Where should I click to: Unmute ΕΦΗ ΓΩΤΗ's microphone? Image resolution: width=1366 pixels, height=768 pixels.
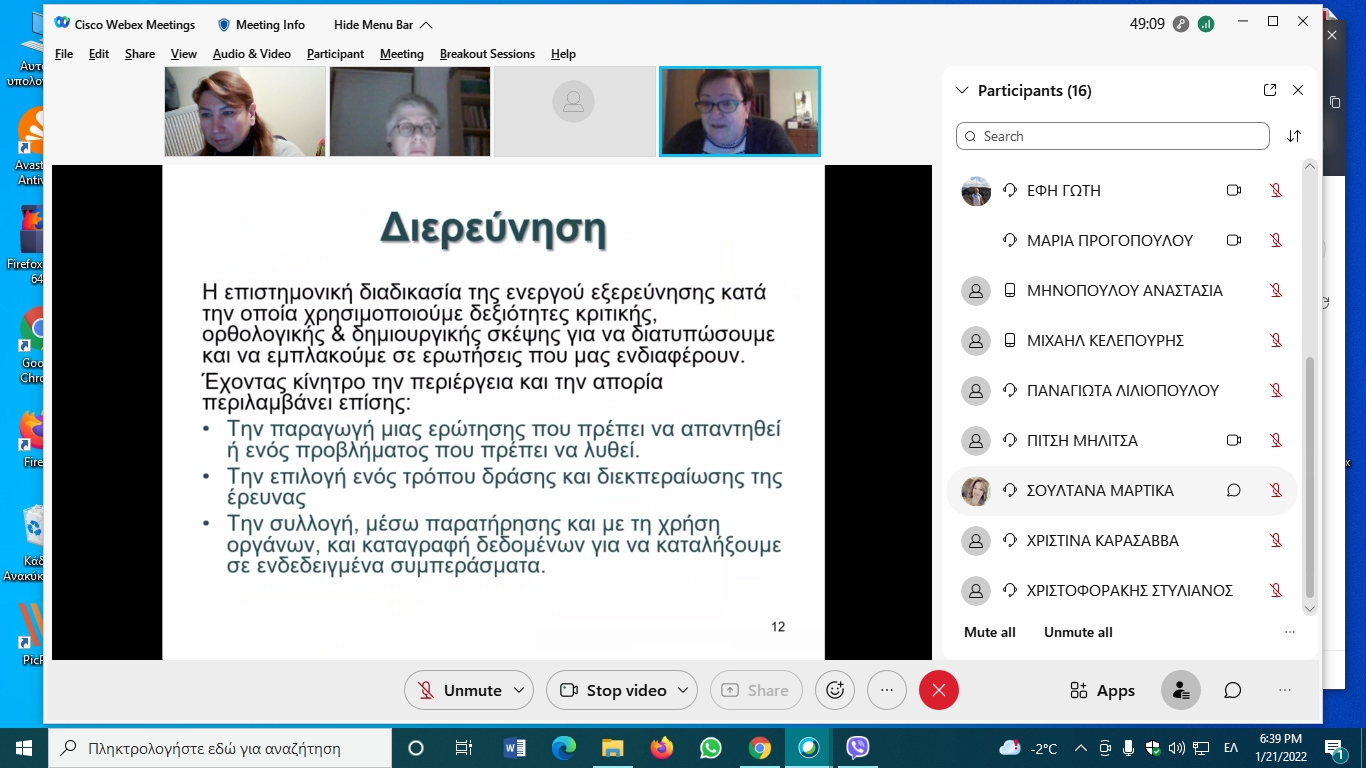coord(1275,190)
